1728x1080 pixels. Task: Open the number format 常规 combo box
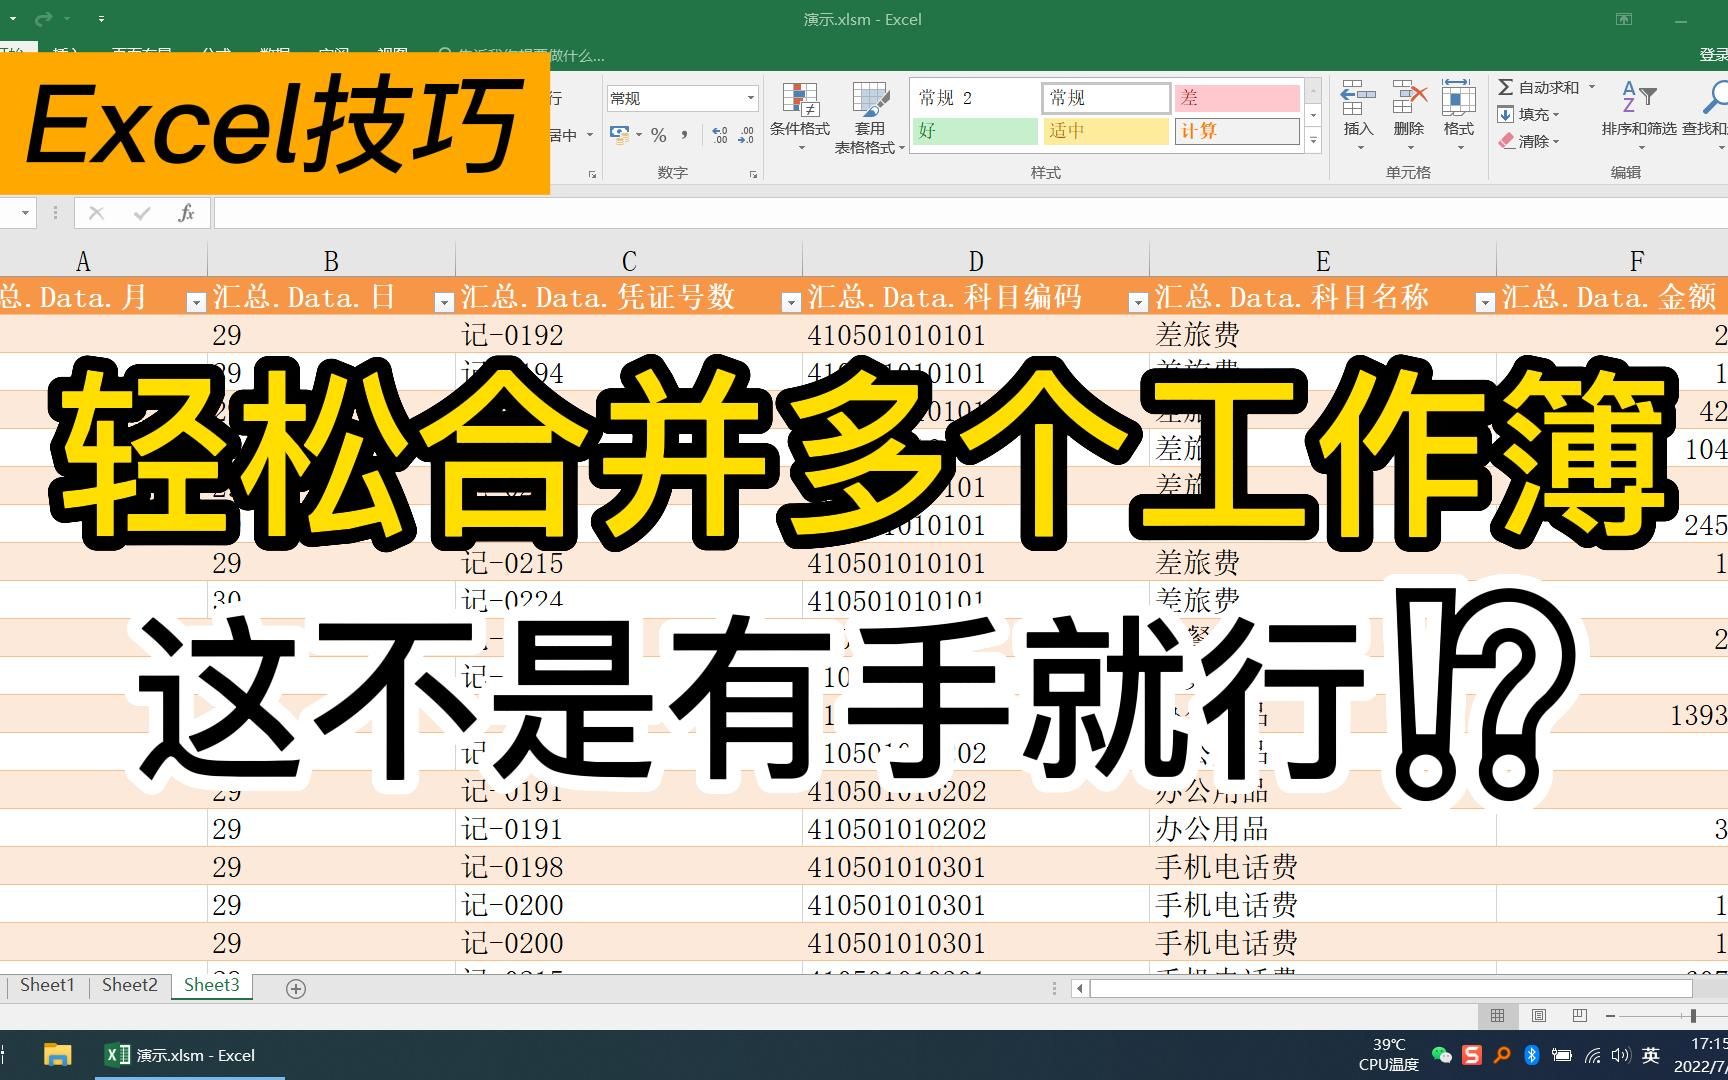pyautogui.click(x=682, y=98)
